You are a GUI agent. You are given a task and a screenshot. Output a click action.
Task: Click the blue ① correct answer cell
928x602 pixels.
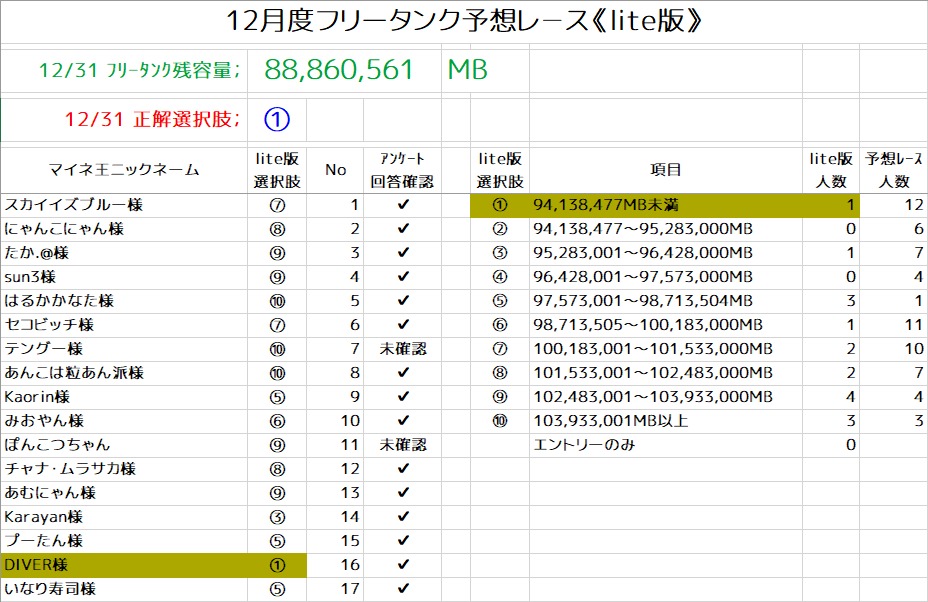tap(277, 120)
